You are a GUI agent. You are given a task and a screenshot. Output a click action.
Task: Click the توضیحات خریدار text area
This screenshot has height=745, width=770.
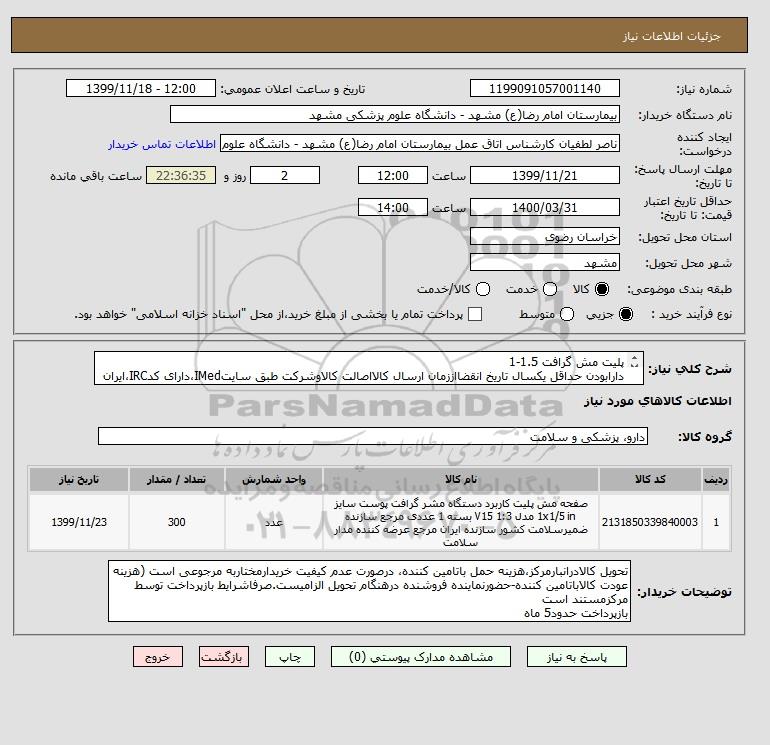point(369,591)
